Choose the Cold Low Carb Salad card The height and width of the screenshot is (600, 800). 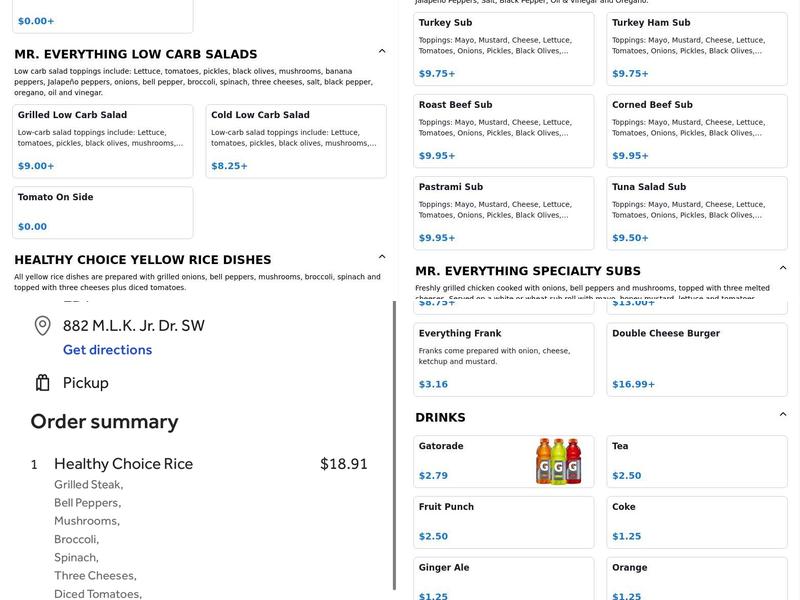pyautogui.click(x=296, y=141)
